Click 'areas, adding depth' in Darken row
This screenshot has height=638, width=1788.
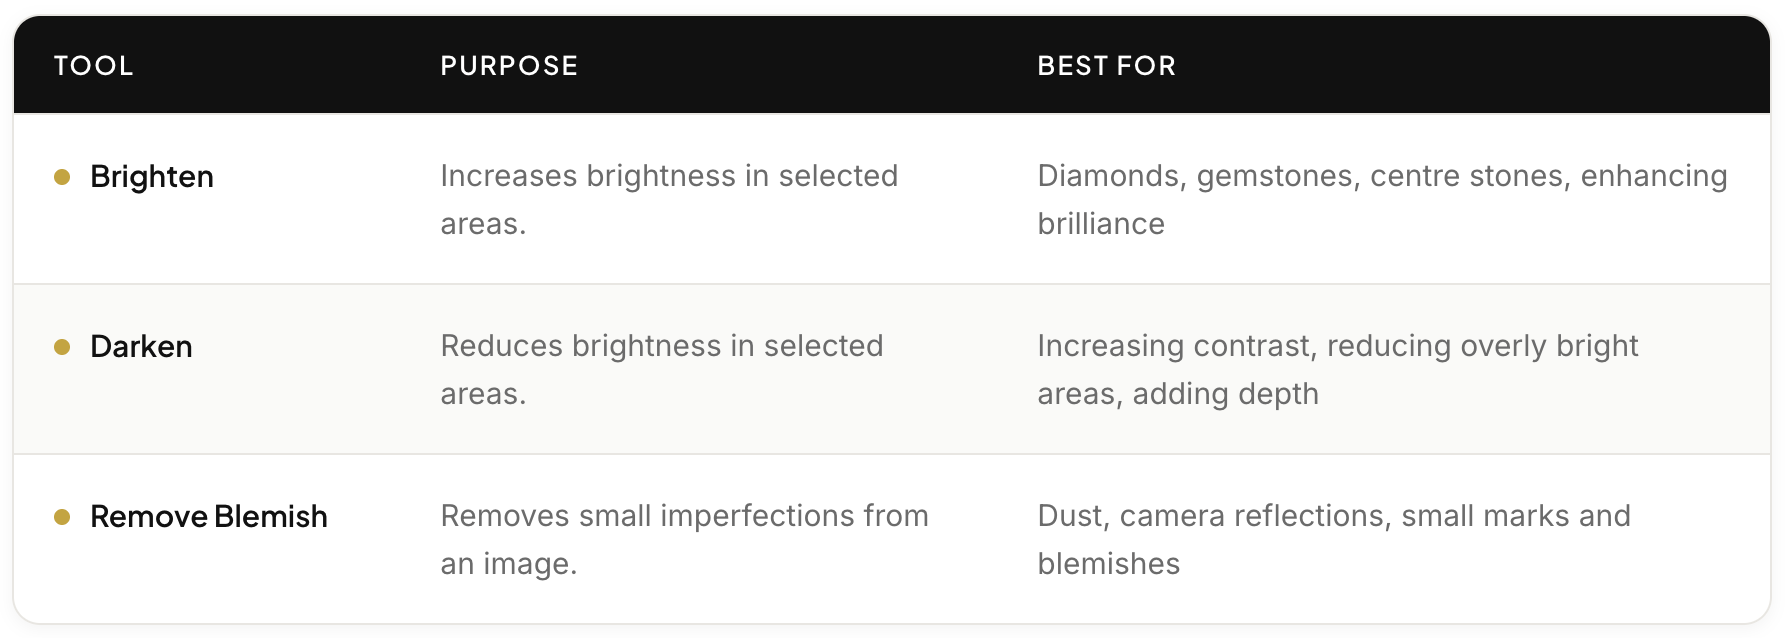(1178, 394)
